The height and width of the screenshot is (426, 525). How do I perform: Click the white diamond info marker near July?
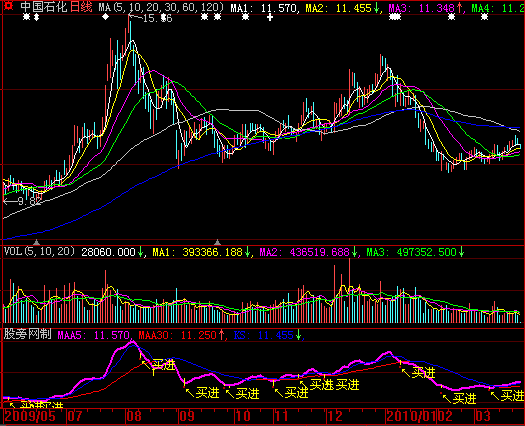(105, 16)
